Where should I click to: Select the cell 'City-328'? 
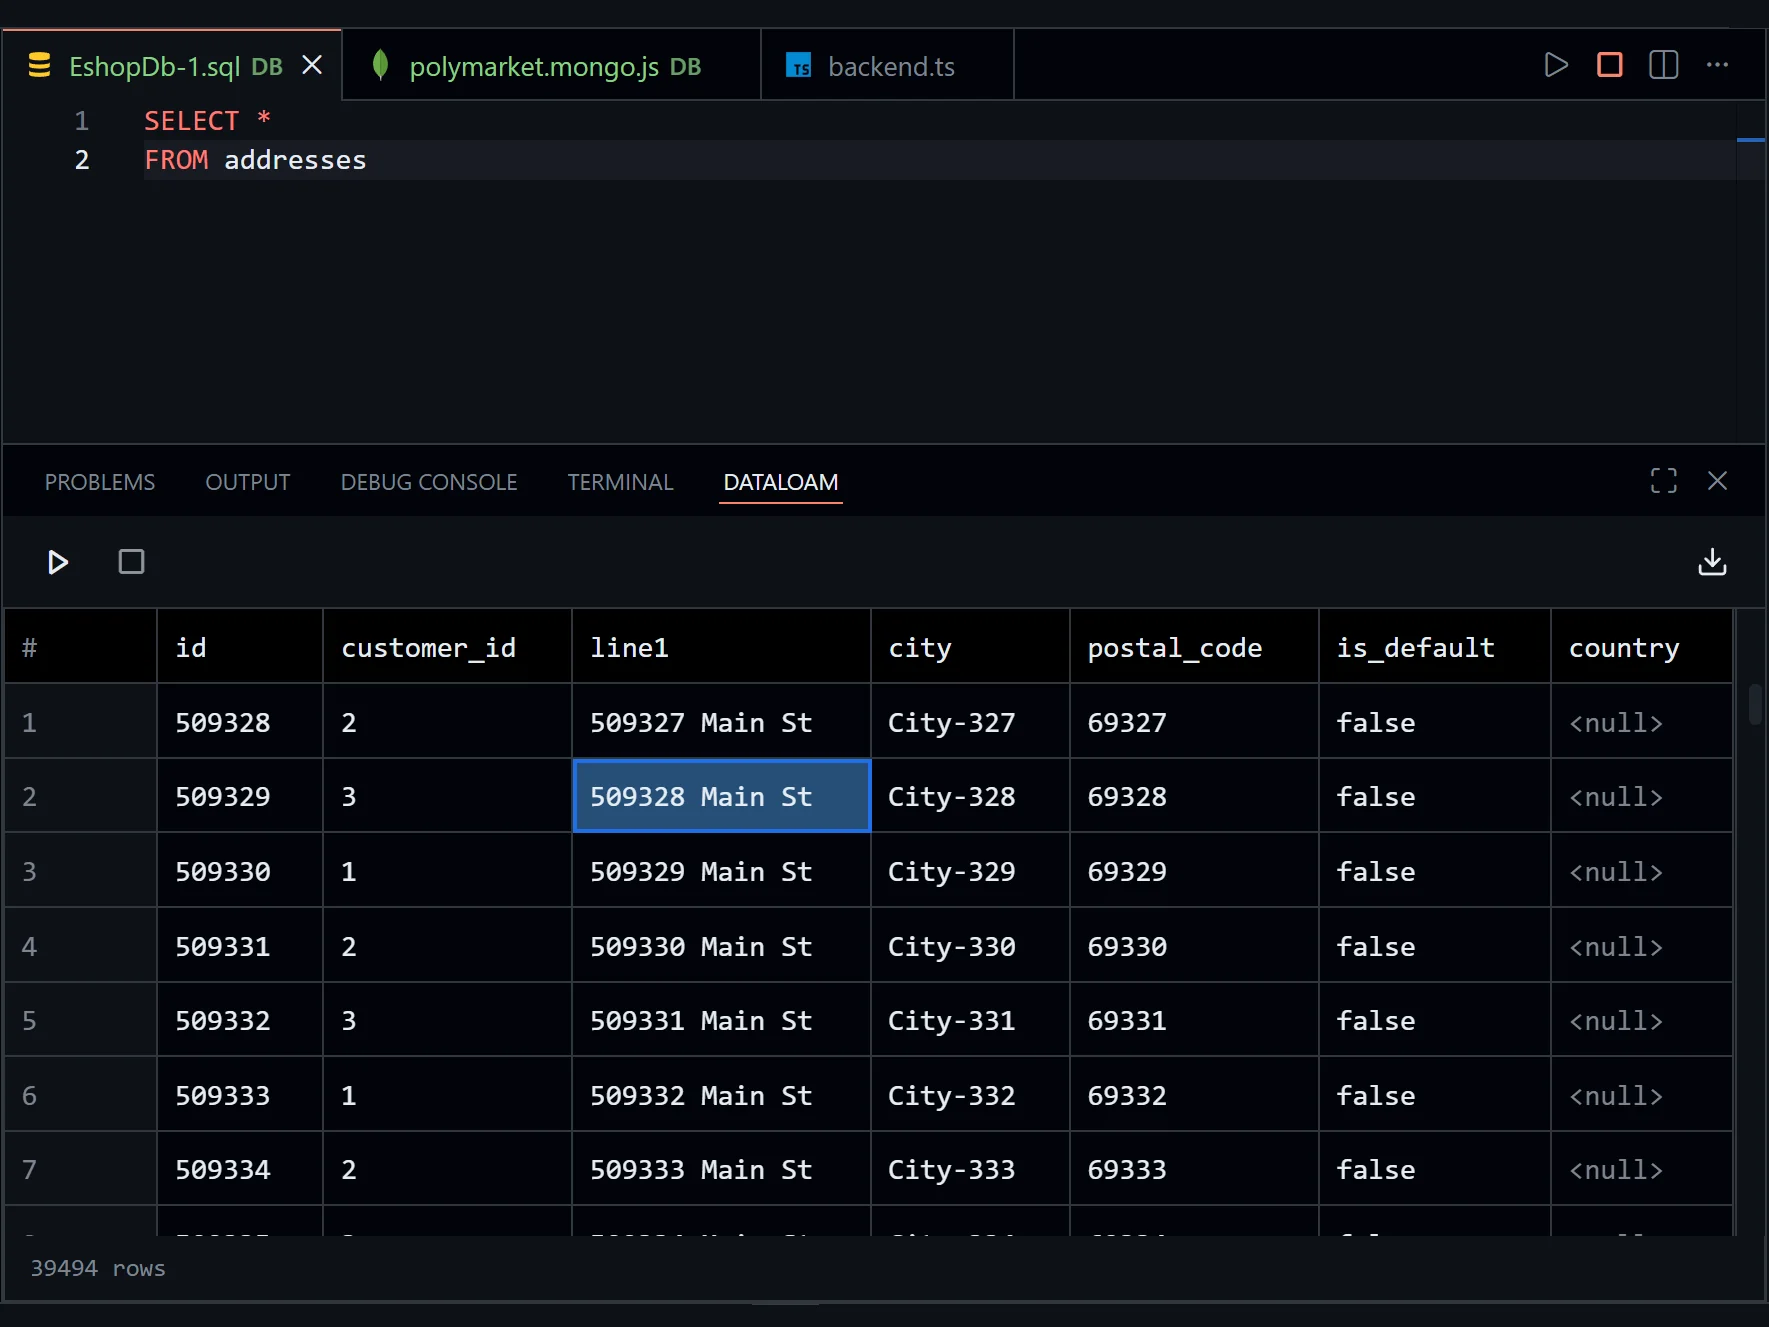[x=970, y=796]
